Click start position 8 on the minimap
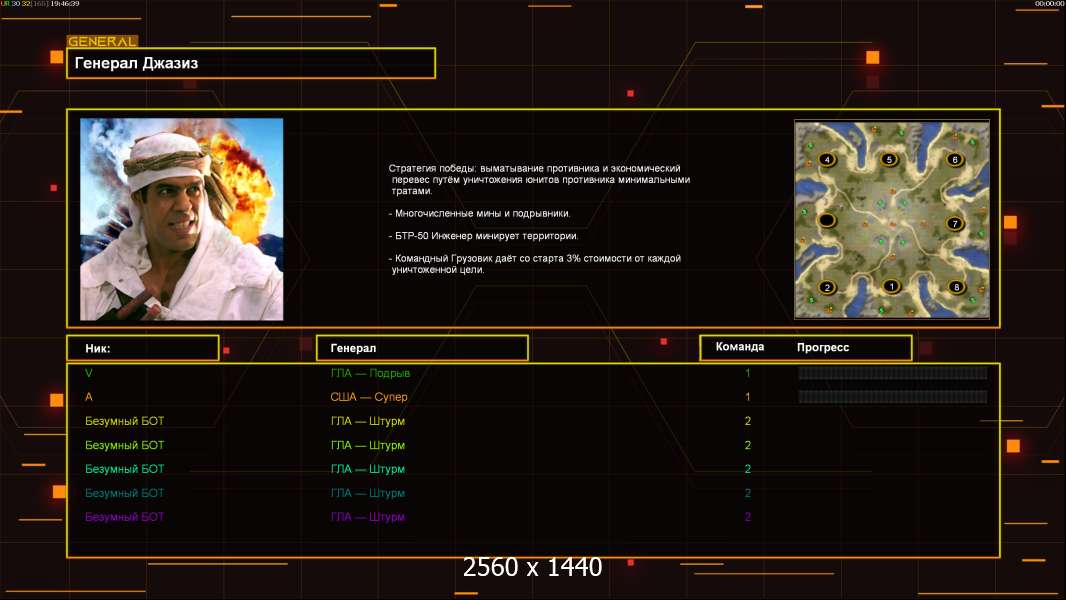The width and height of the screenshot is (1066, 600). 955,287
